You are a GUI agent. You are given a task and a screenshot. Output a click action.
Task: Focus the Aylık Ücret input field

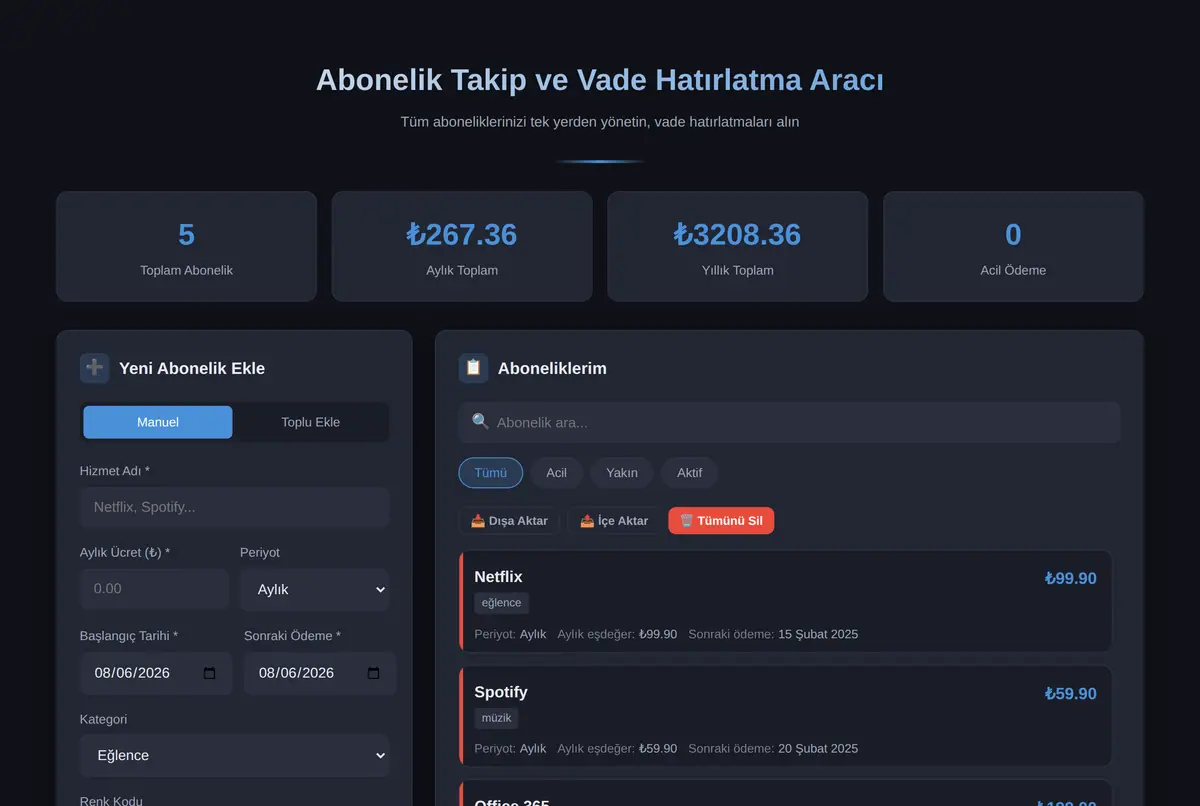(155, 589)
